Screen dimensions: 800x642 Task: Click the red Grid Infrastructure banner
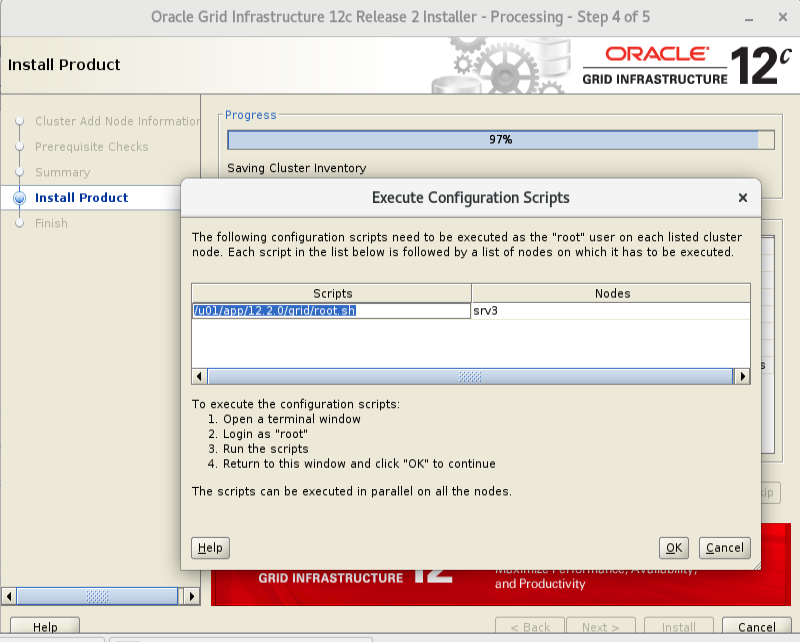(501, 587)
